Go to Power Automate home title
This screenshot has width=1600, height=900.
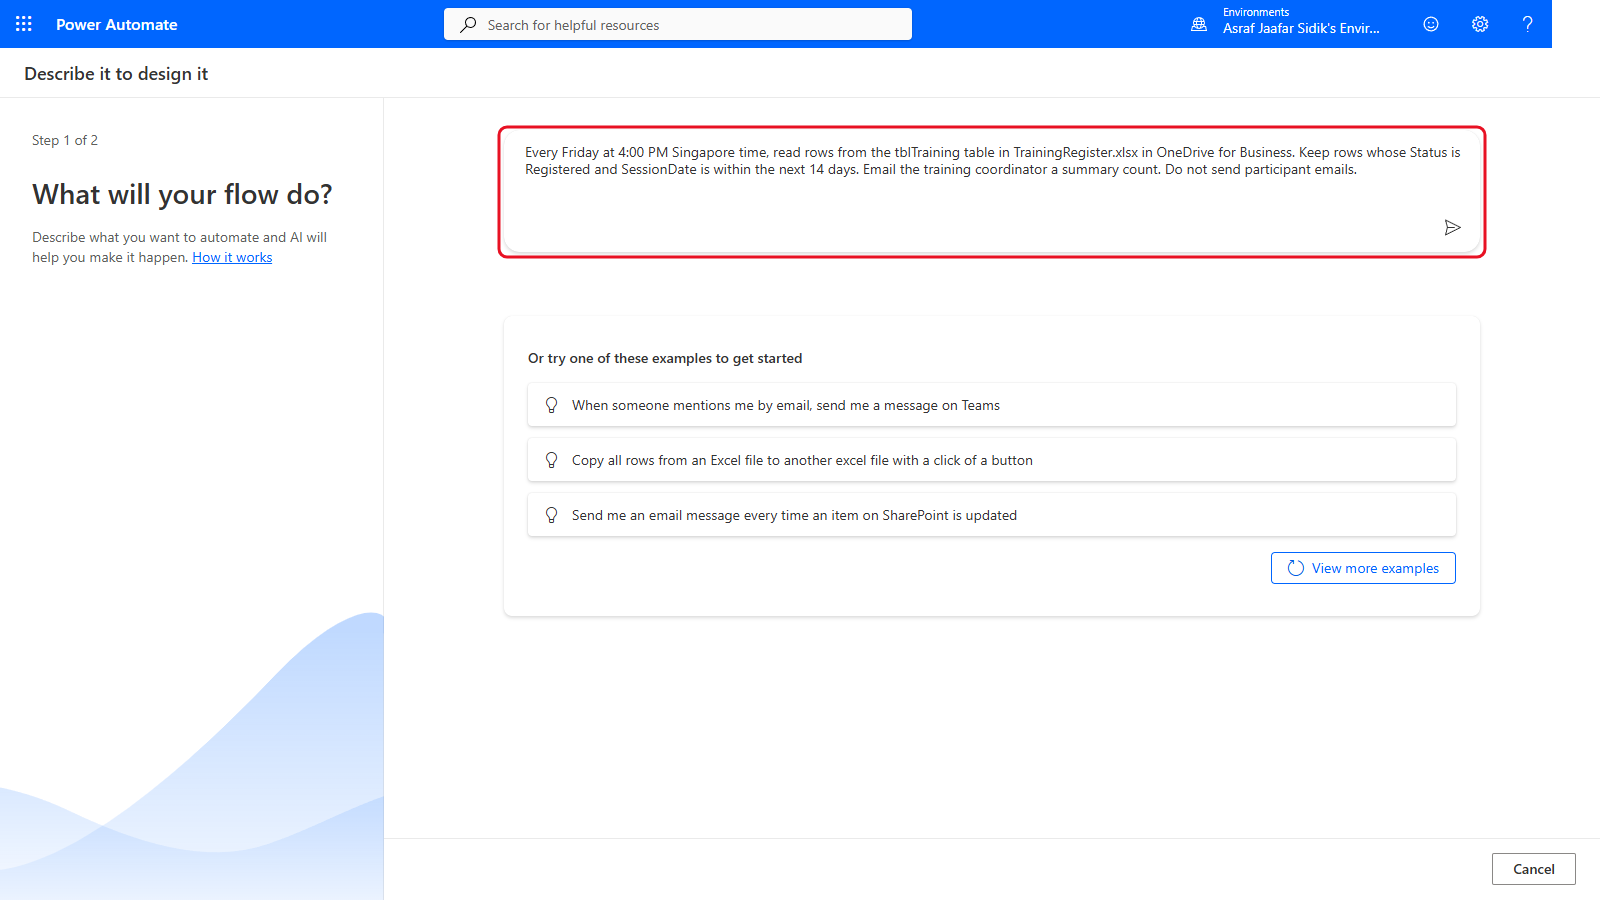coord(117,24)
